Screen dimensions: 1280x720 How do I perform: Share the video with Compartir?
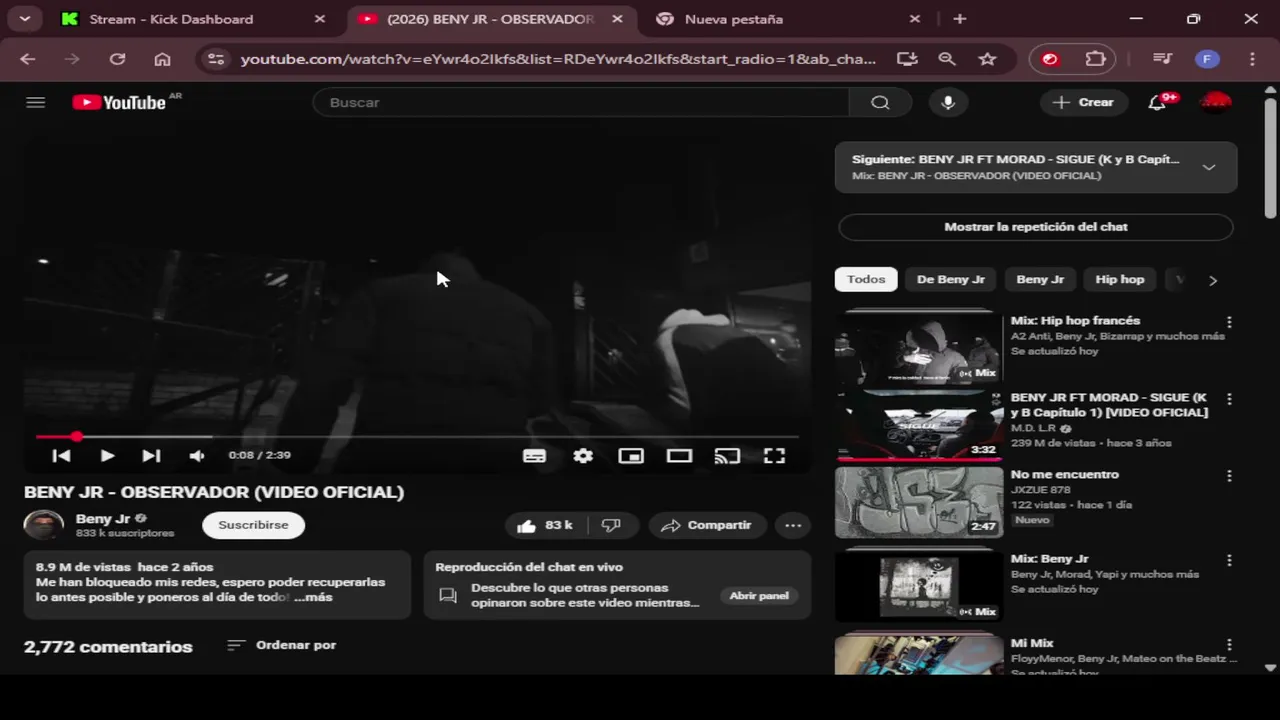pyautogui.click(x=706, y=525)
